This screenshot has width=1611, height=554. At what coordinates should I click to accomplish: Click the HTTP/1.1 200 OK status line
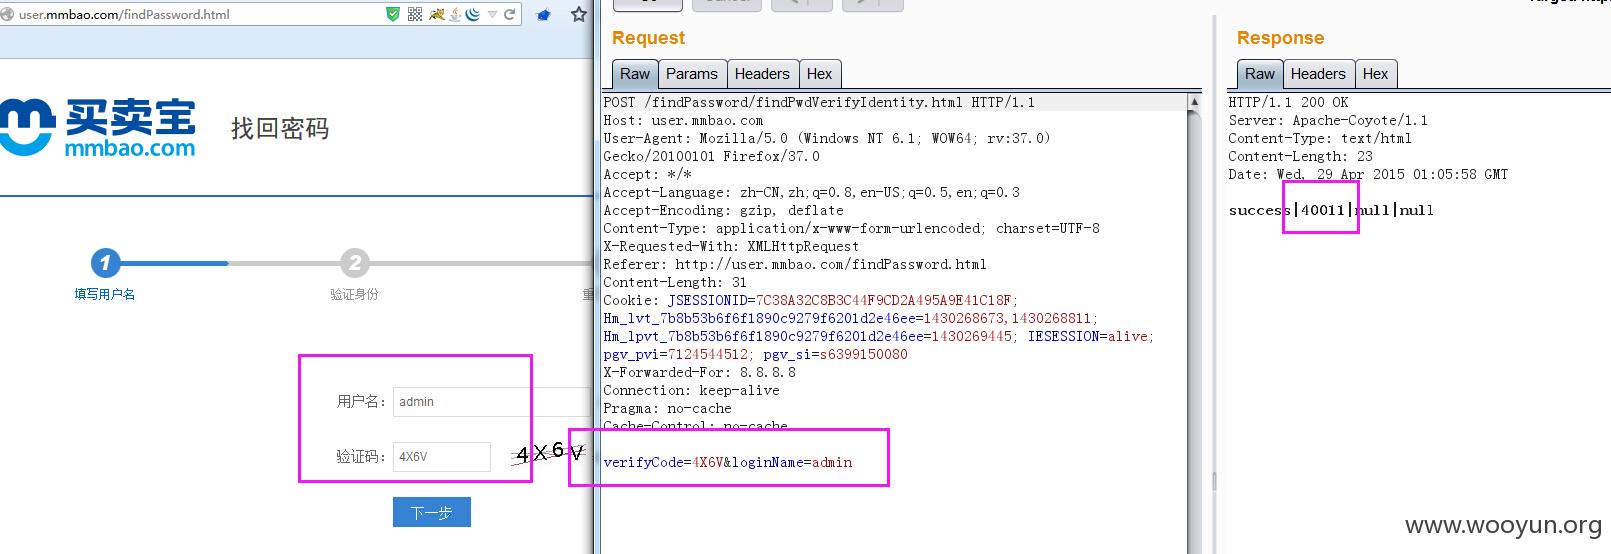[x=1288, y=102]
